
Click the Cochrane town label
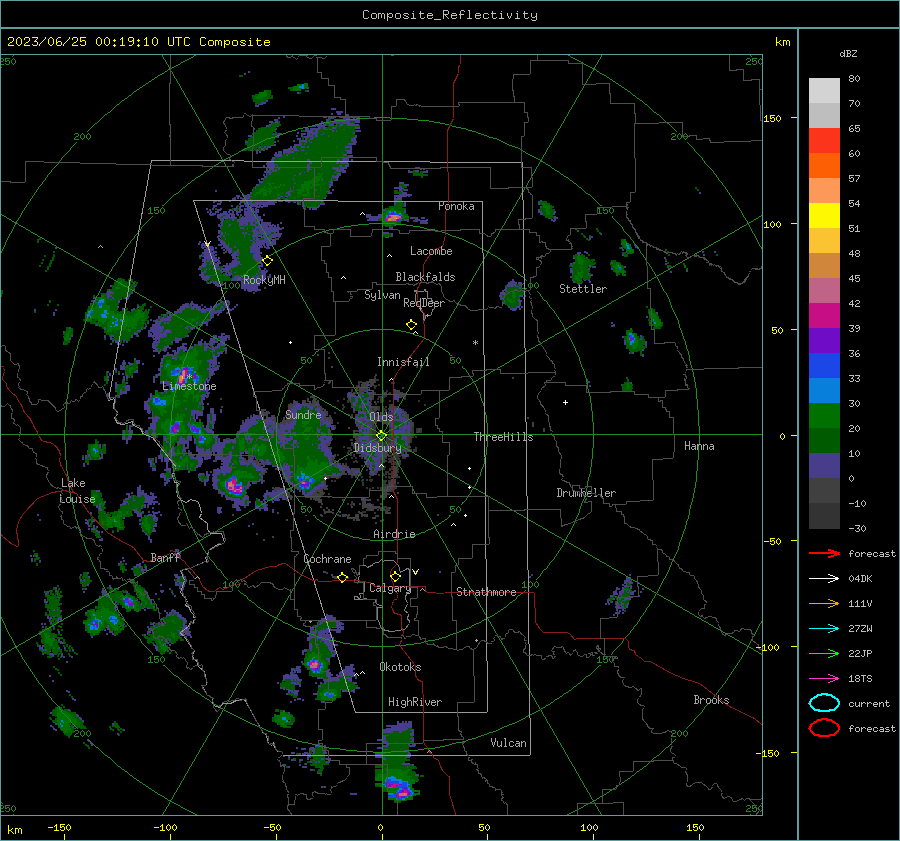[x=327, y=559]
